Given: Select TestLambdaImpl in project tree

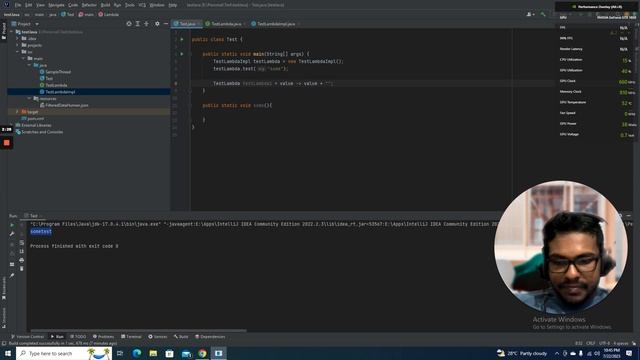Looking at the screenshot, I should click(x=57, y=92).
